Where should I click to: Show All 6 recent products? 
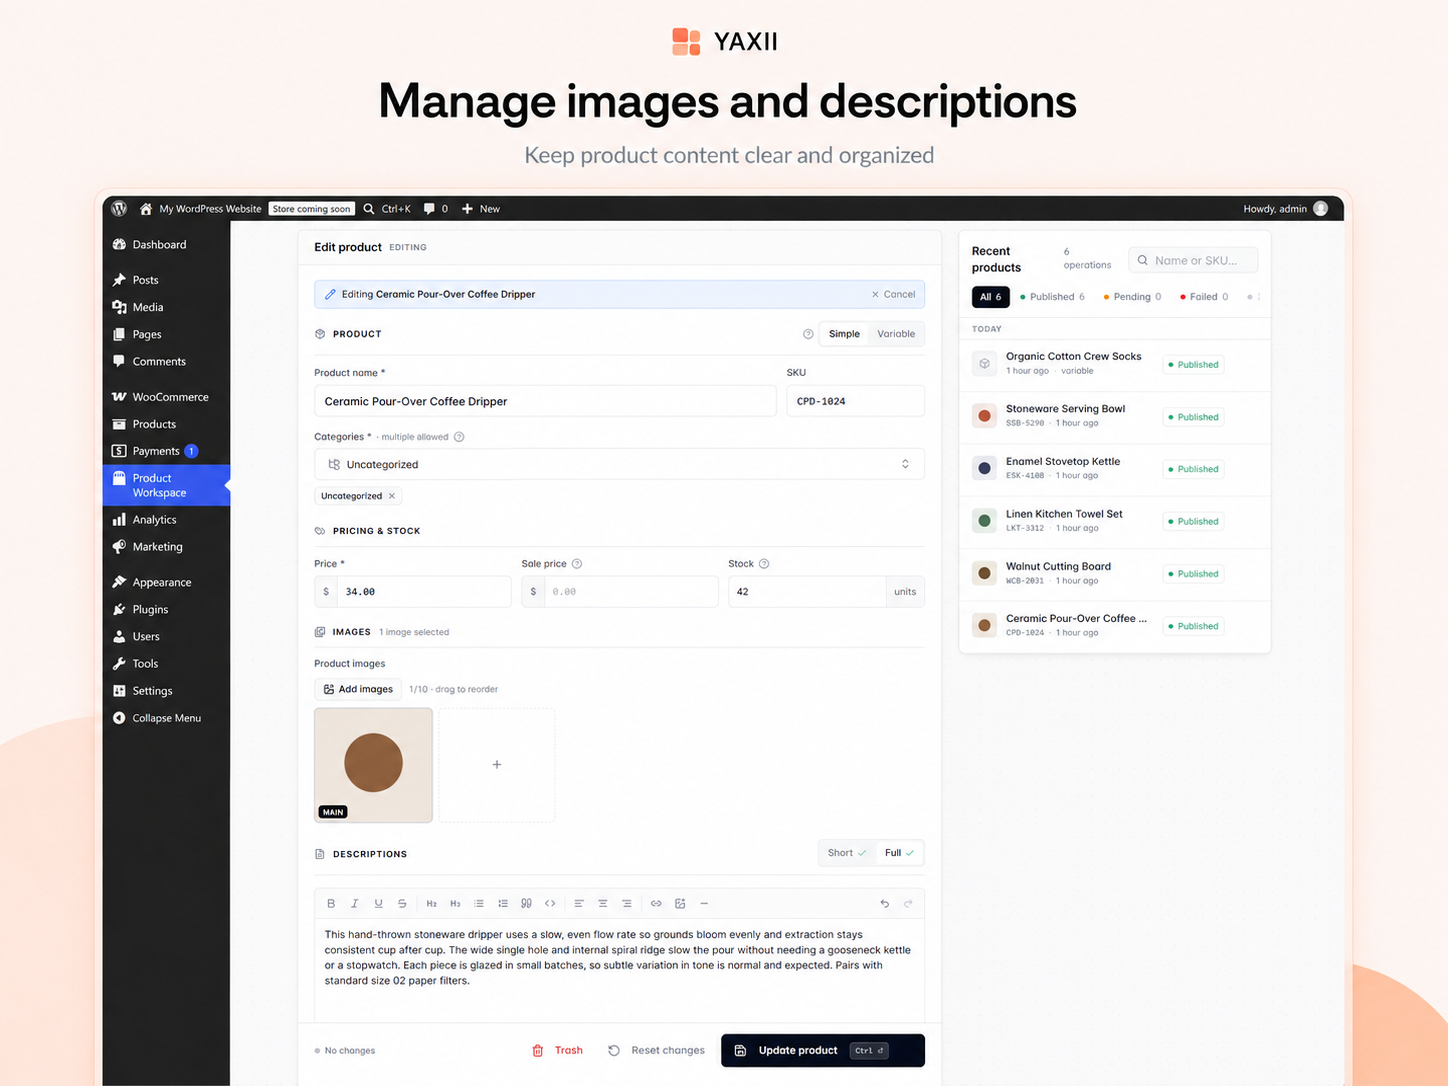coord(990,297)
